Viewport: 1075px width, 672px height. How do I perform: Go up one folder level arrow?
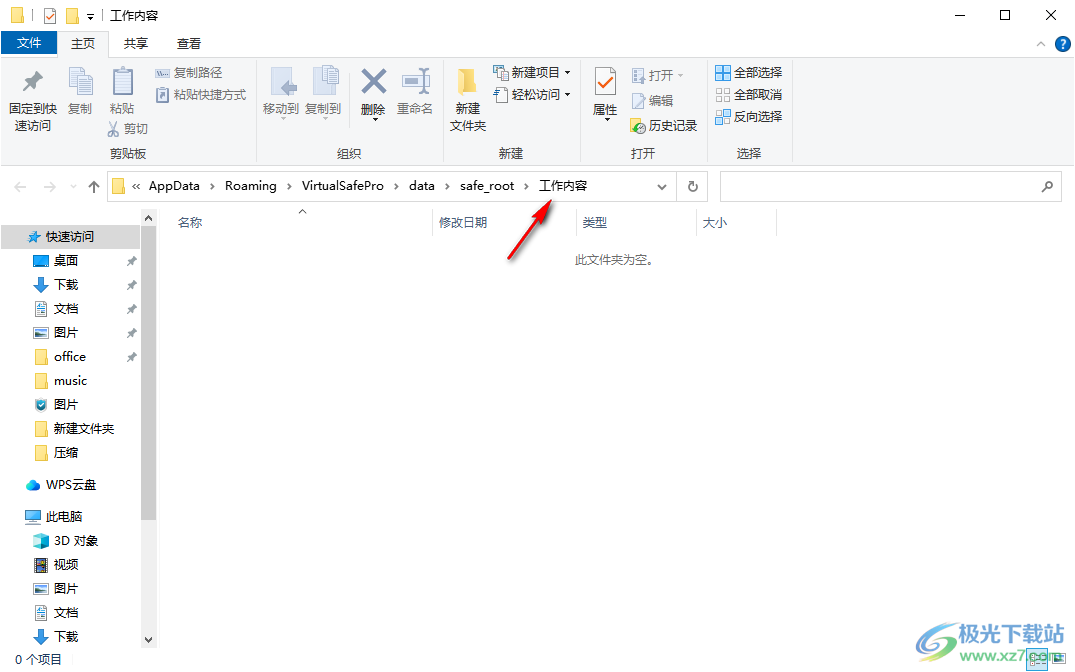pyautogui.click(x=94, y=187)
